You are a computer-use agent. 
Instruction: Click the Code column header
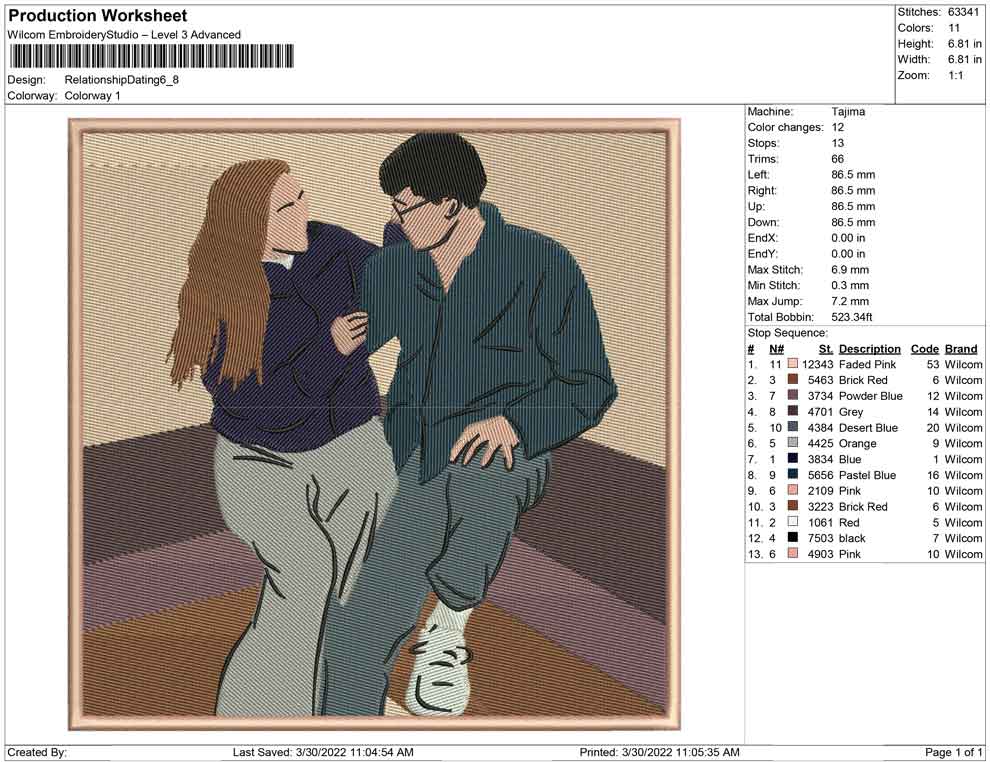pyautogui.click(x=924, y=349)
